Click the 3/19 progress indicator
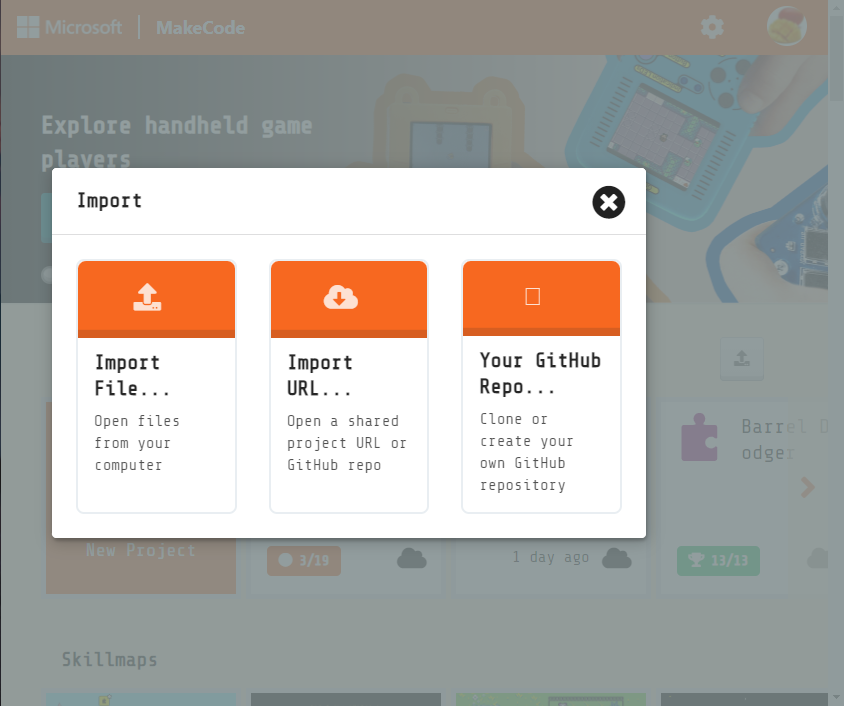844x706 pixels. (x=303, y=560)
